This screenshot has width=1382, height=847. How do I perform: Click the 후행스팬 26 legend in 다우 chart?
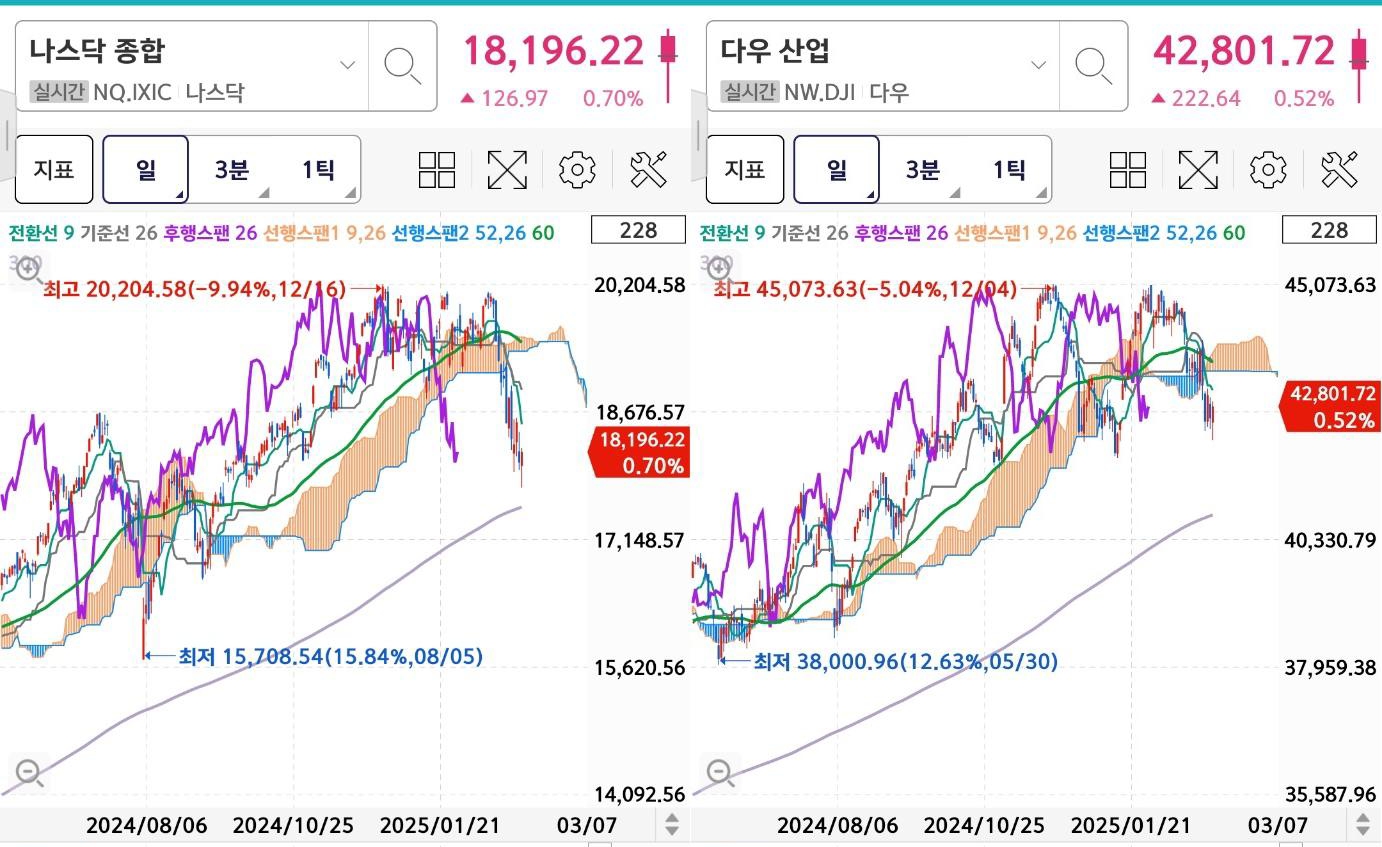[x=901, y=233]
